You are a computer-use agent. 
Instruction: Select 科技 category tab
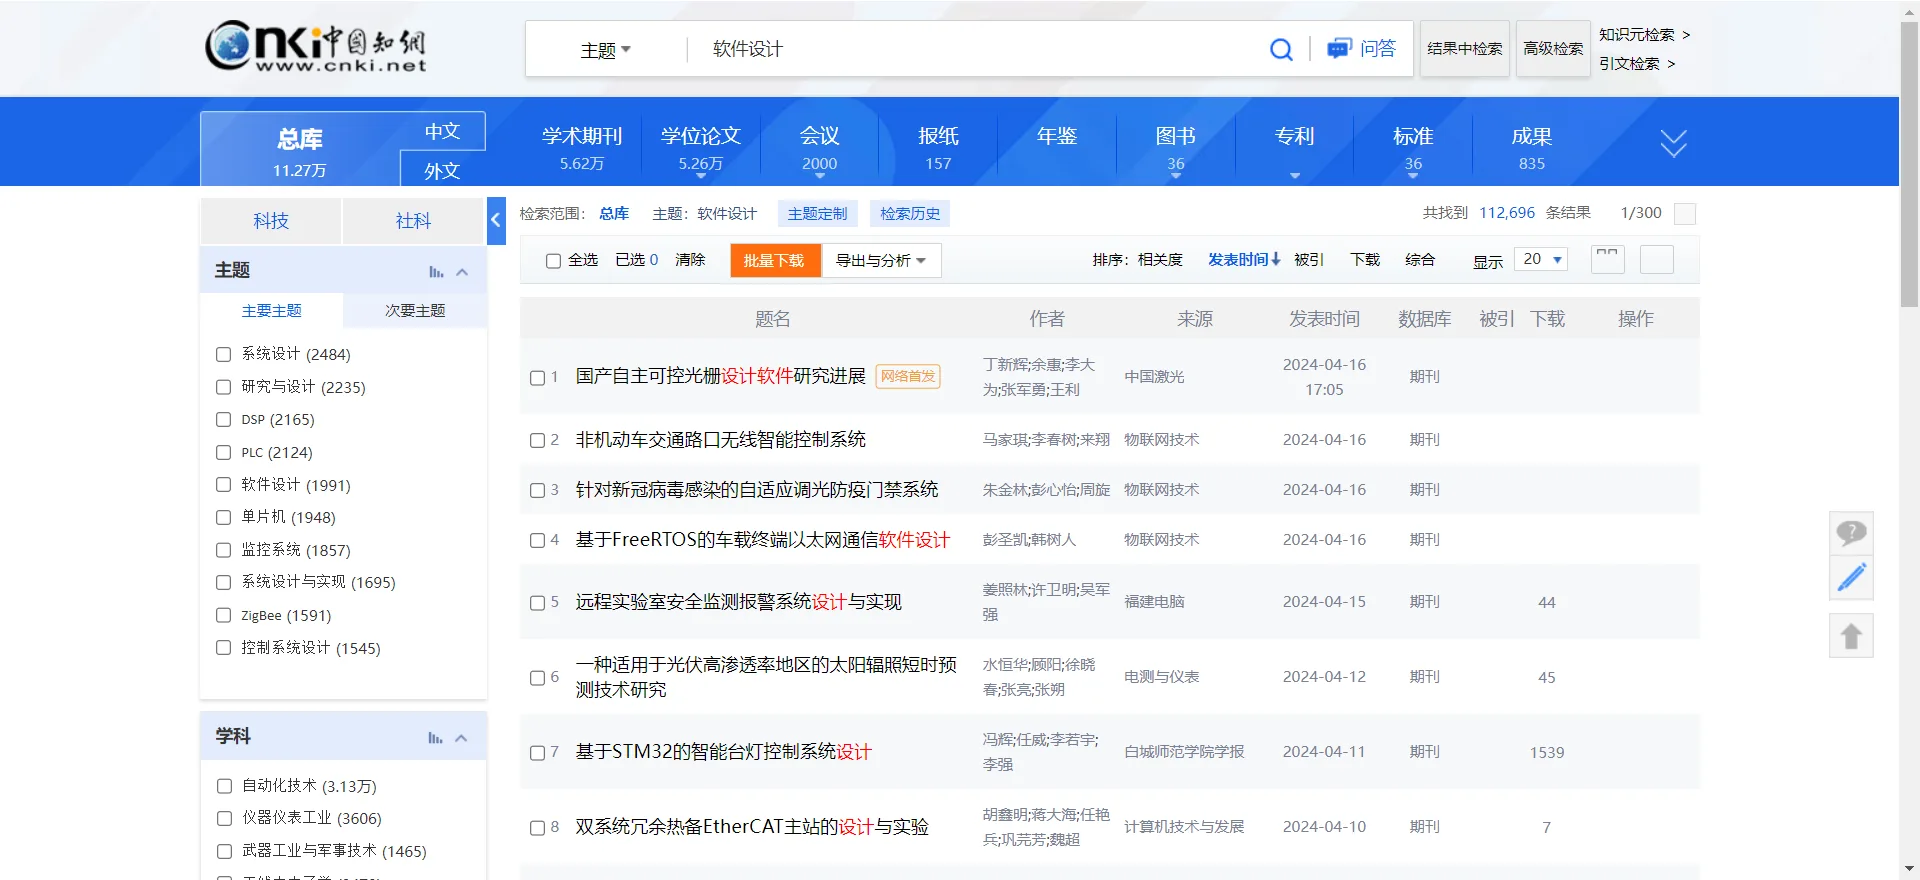(x=271, y=221)
